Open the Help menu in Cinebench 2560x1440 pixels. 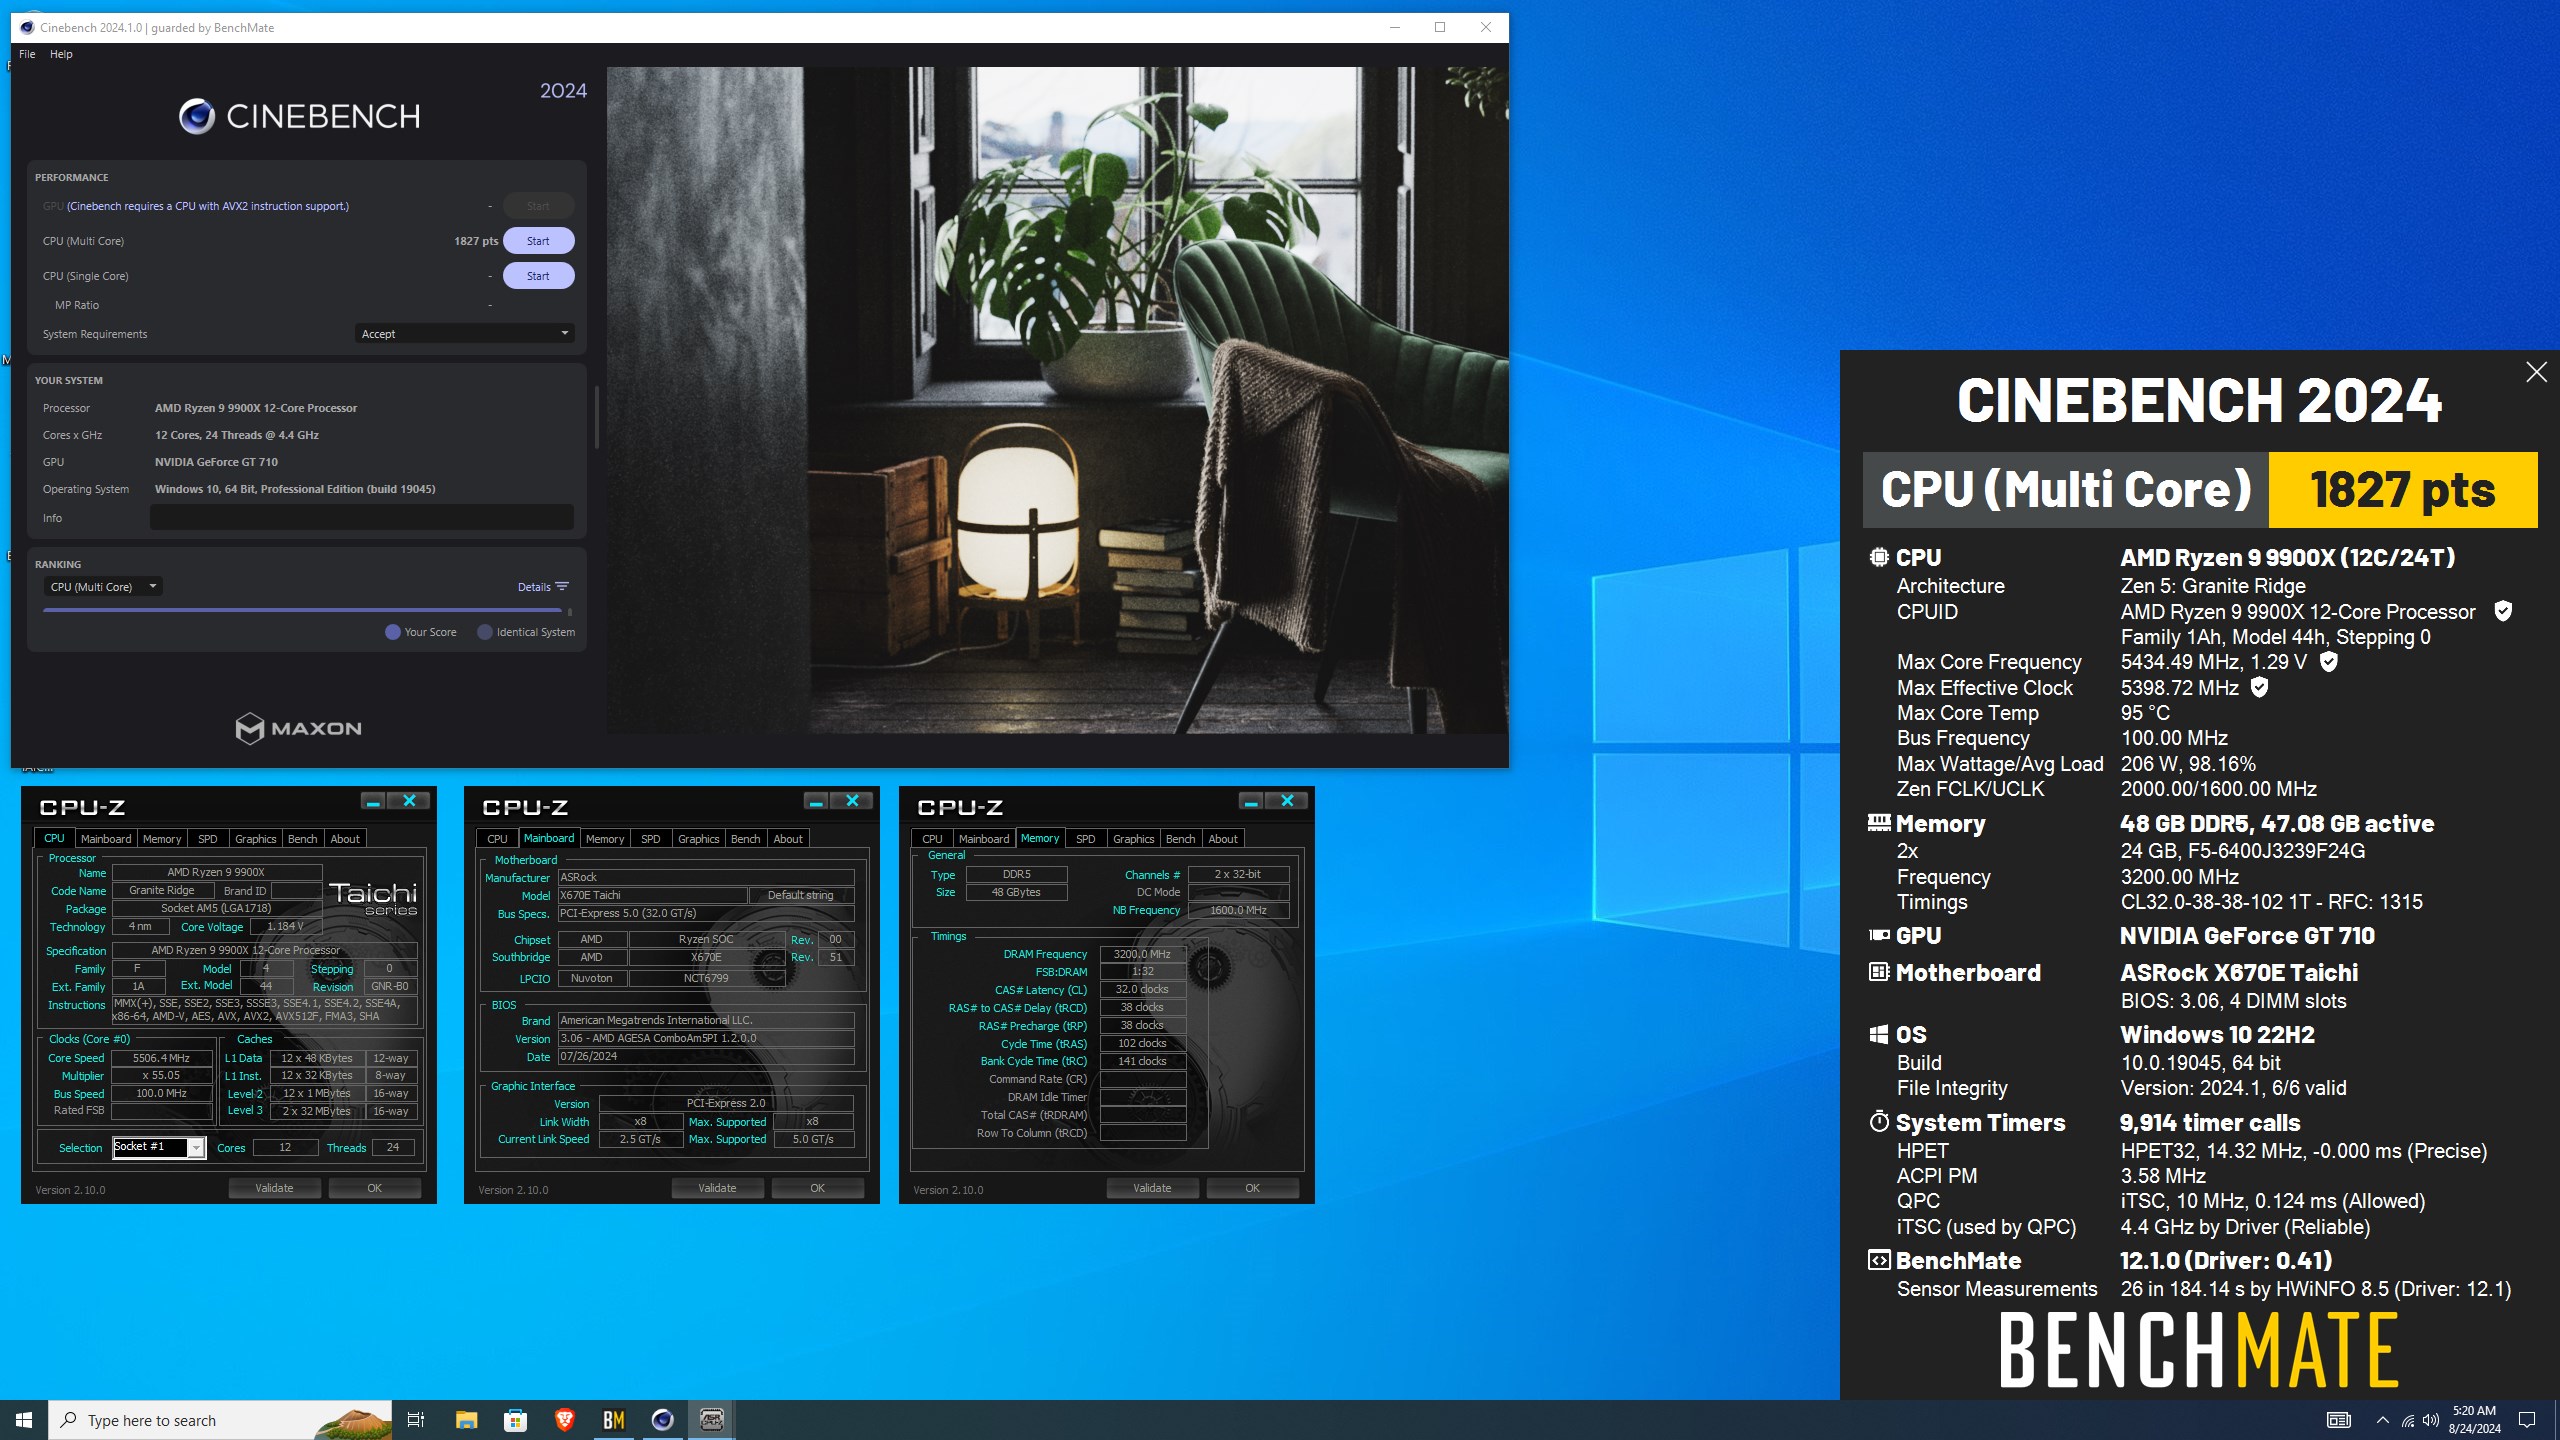pos(61,54)
